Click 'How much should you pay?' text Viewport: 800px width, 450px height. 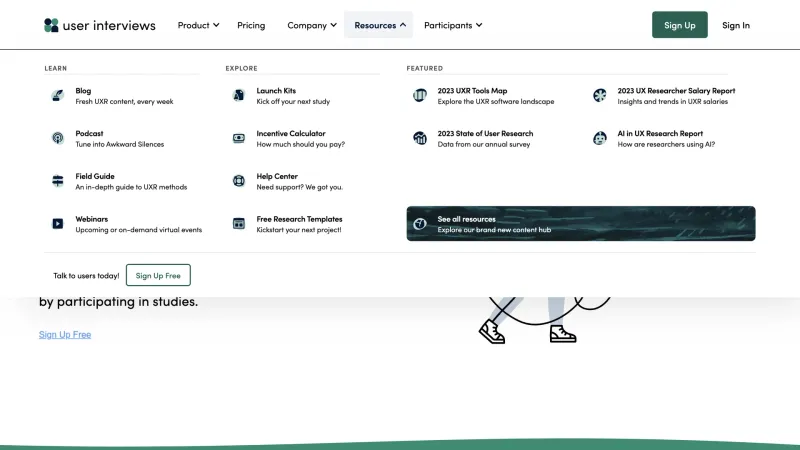(x=301, y=144)
